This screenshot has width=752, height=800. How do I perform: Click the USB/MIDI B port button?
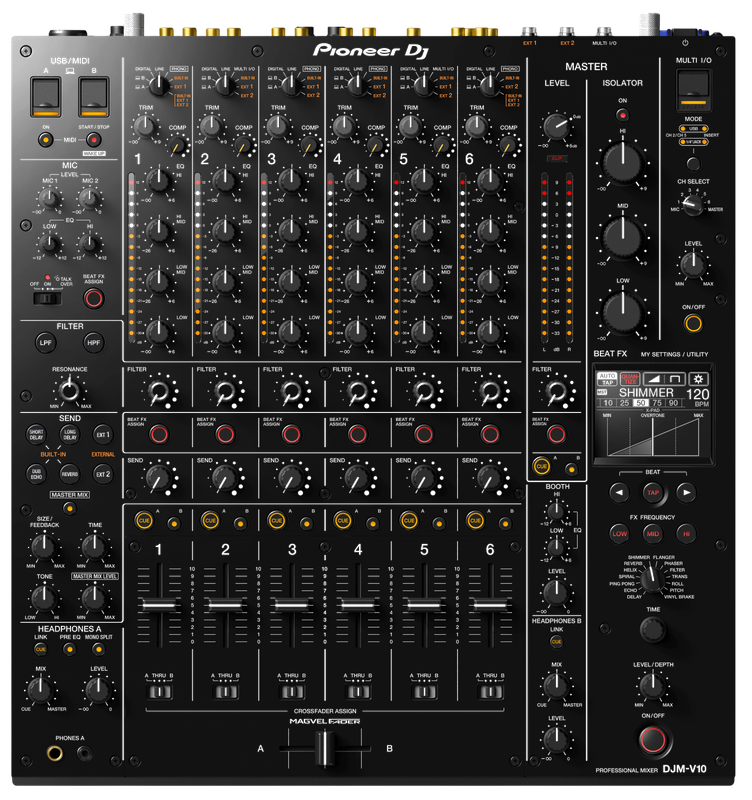coord(93,97)
